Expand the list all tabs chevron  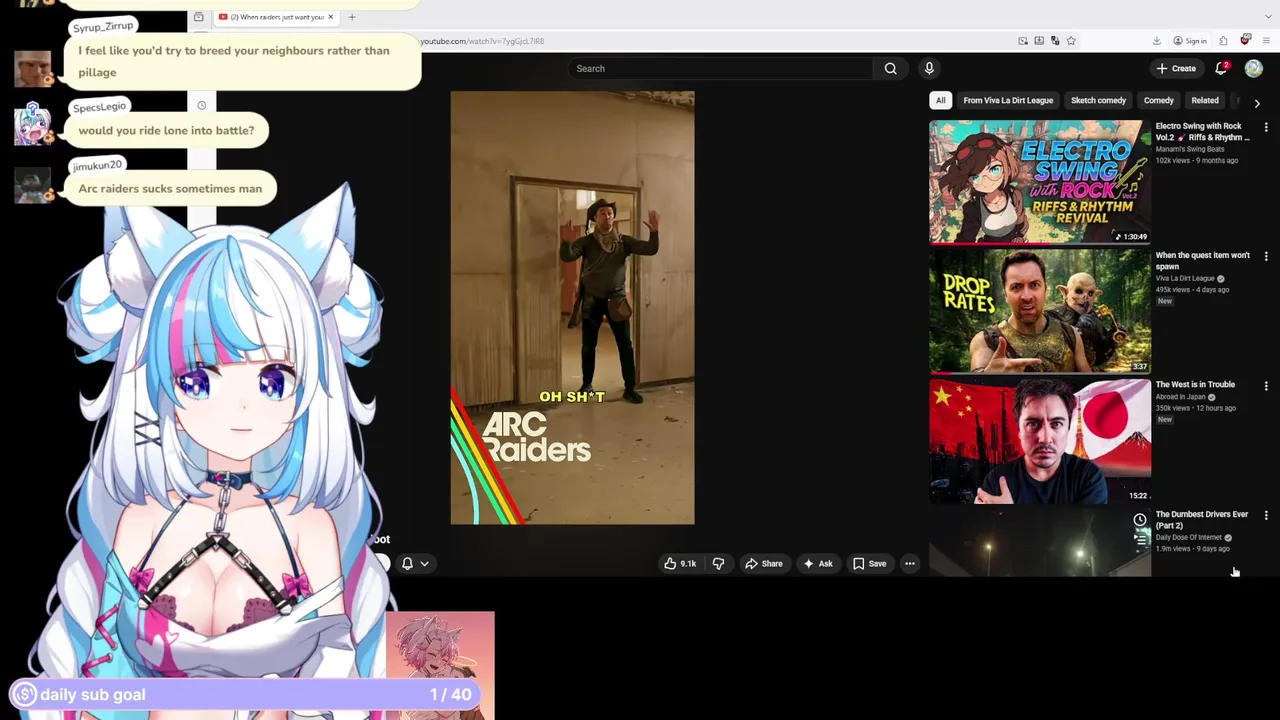click(x=1270, y=17)
